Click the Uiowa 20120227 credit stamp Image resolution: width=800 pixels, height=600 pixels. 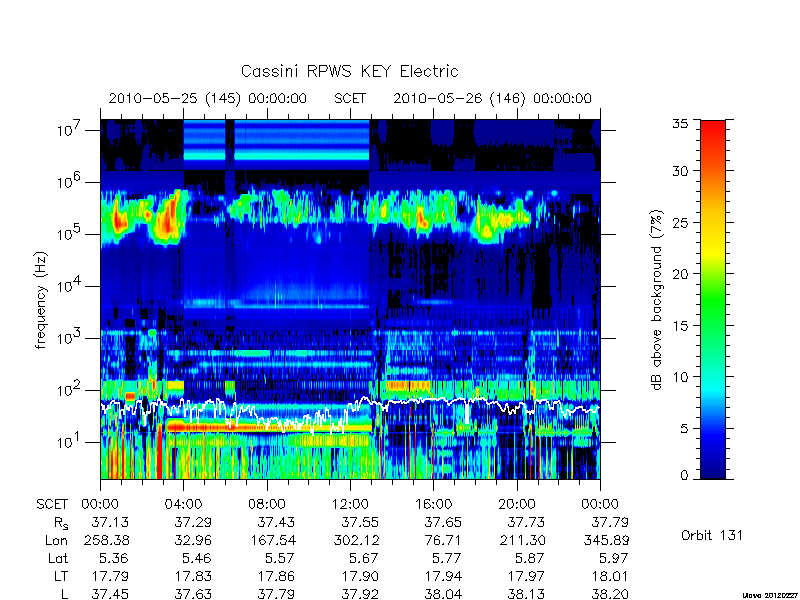(x=771, y=595)
